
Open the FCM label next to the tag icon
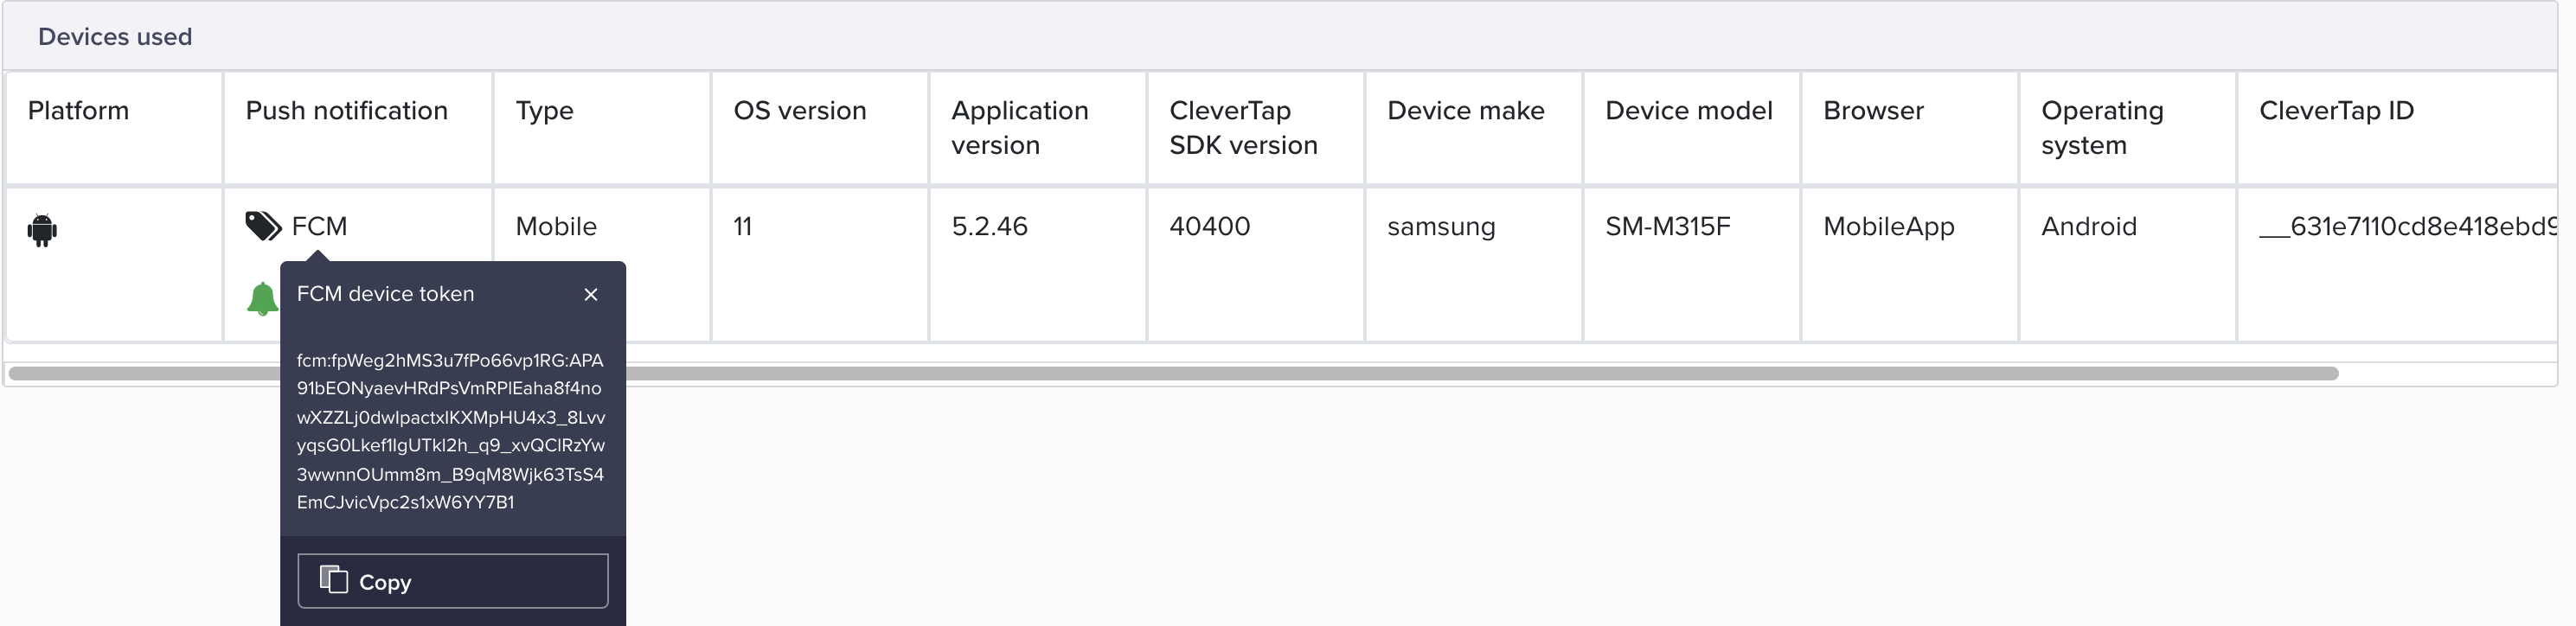[x=318, y=226]
